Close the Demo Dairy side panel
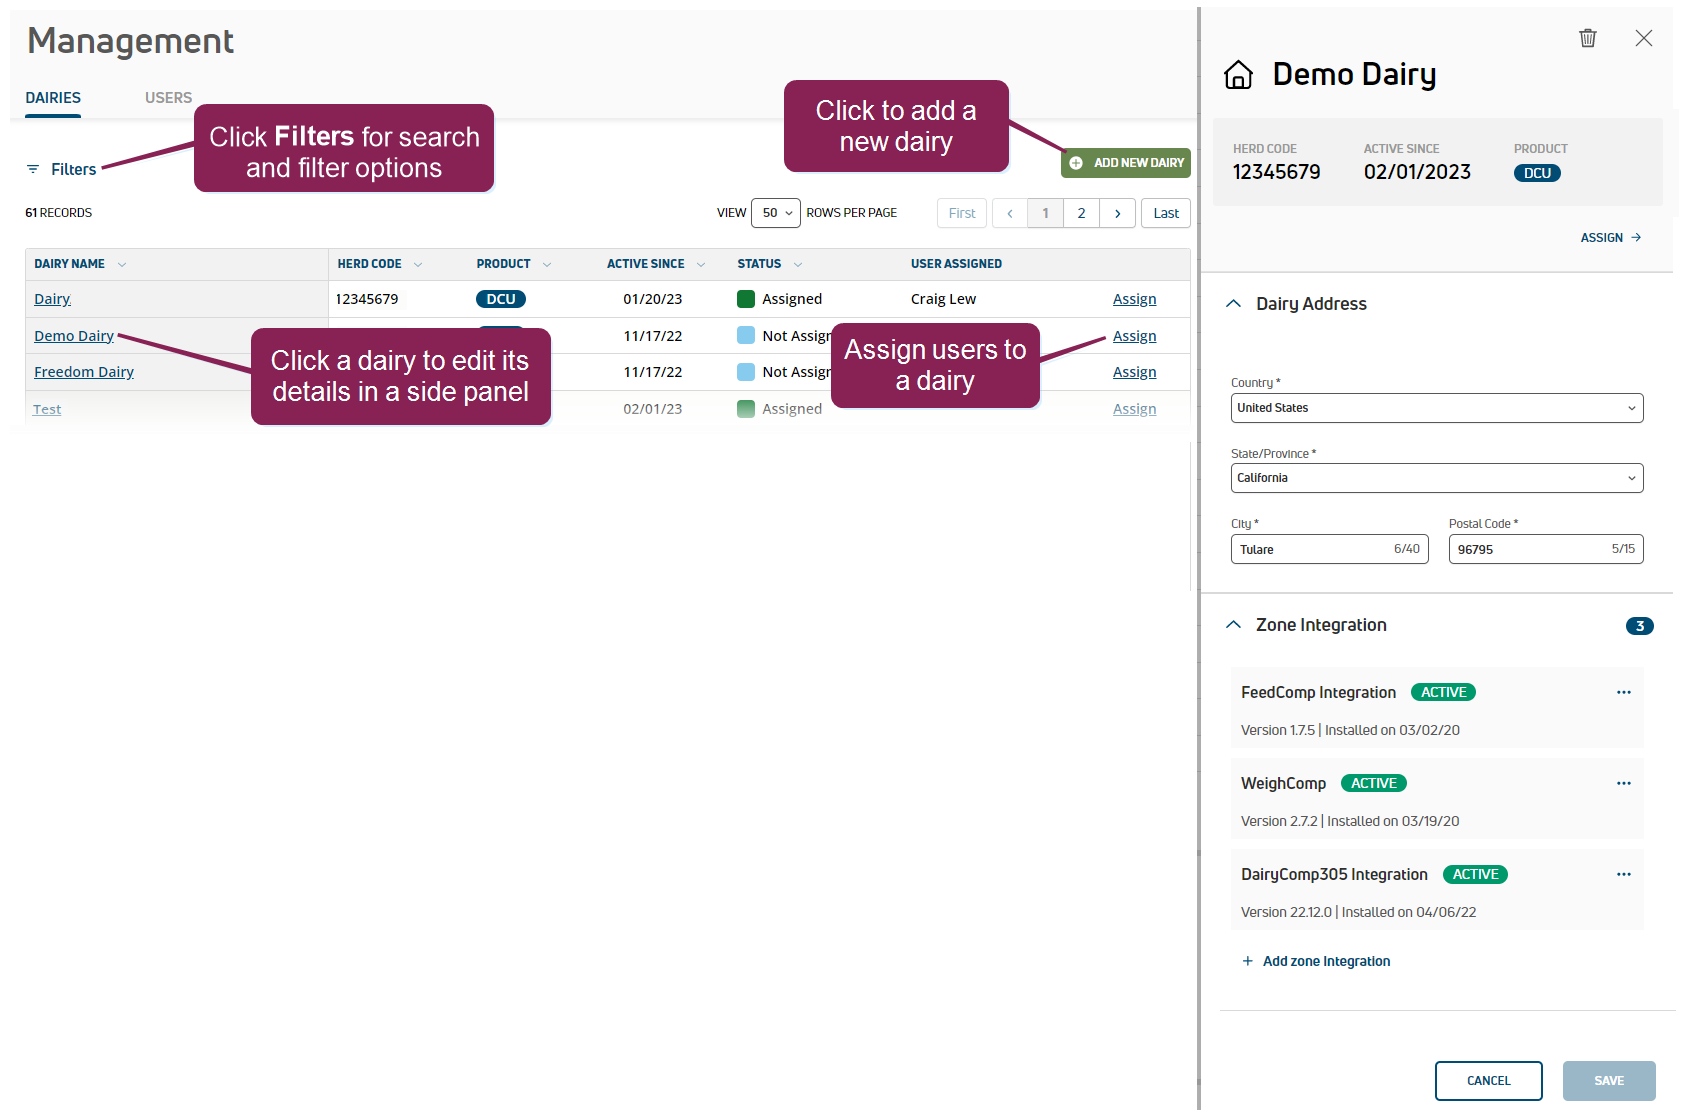 (1643, 38)
